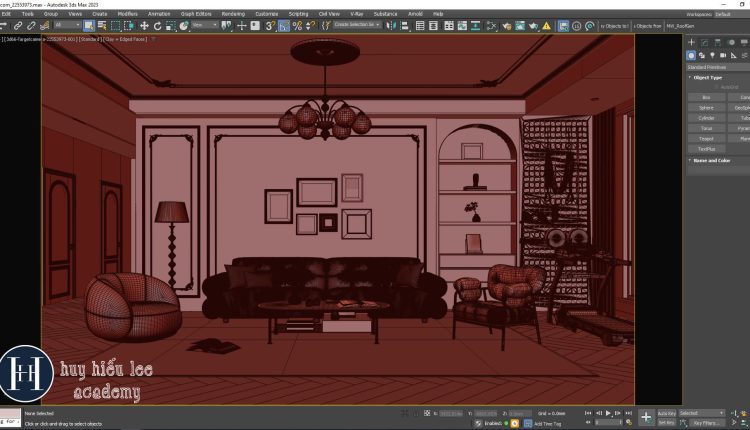Viewport: 750px width, 430px height.
Task: Click the Render Production teapot icon
Action: click(533, 25)
